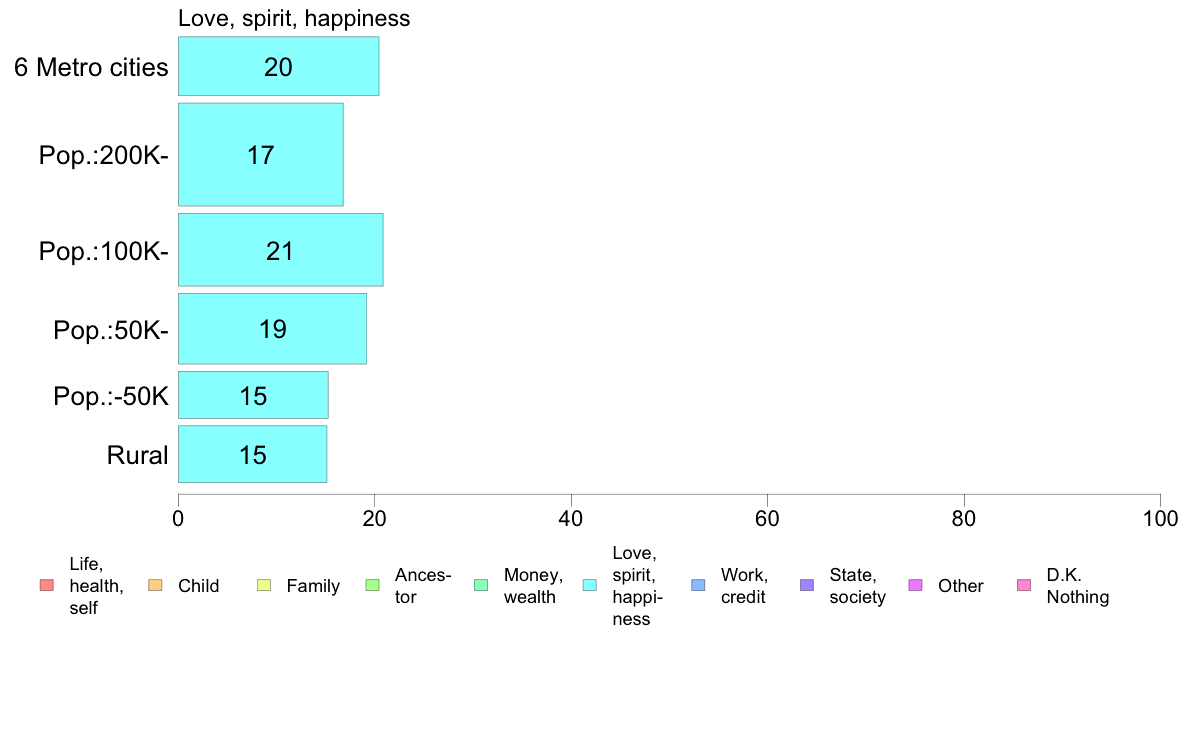Click the pink D.K. Nothing legend swatch

(1024, 585)
